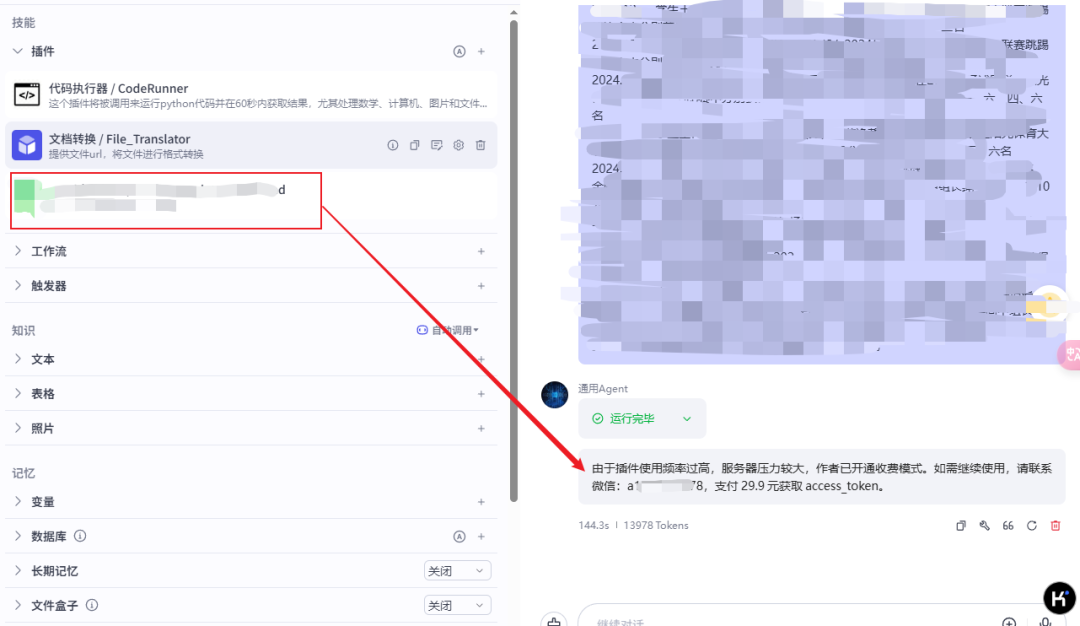Image resolution: width=1080 pixels, height=626 pixels.
Task: Add a new 工作流 item
Action: (x=481, y=251)
